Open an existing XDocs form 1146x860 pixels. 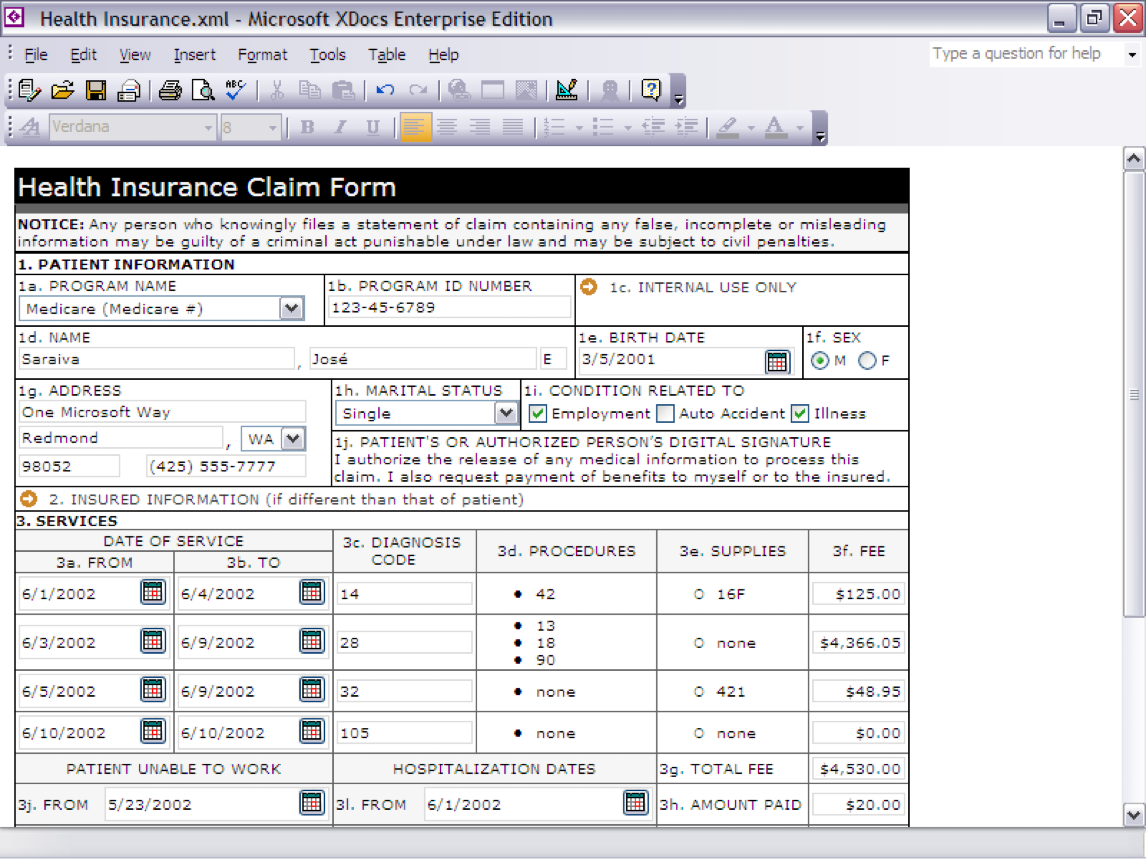[x=62, y=89]
